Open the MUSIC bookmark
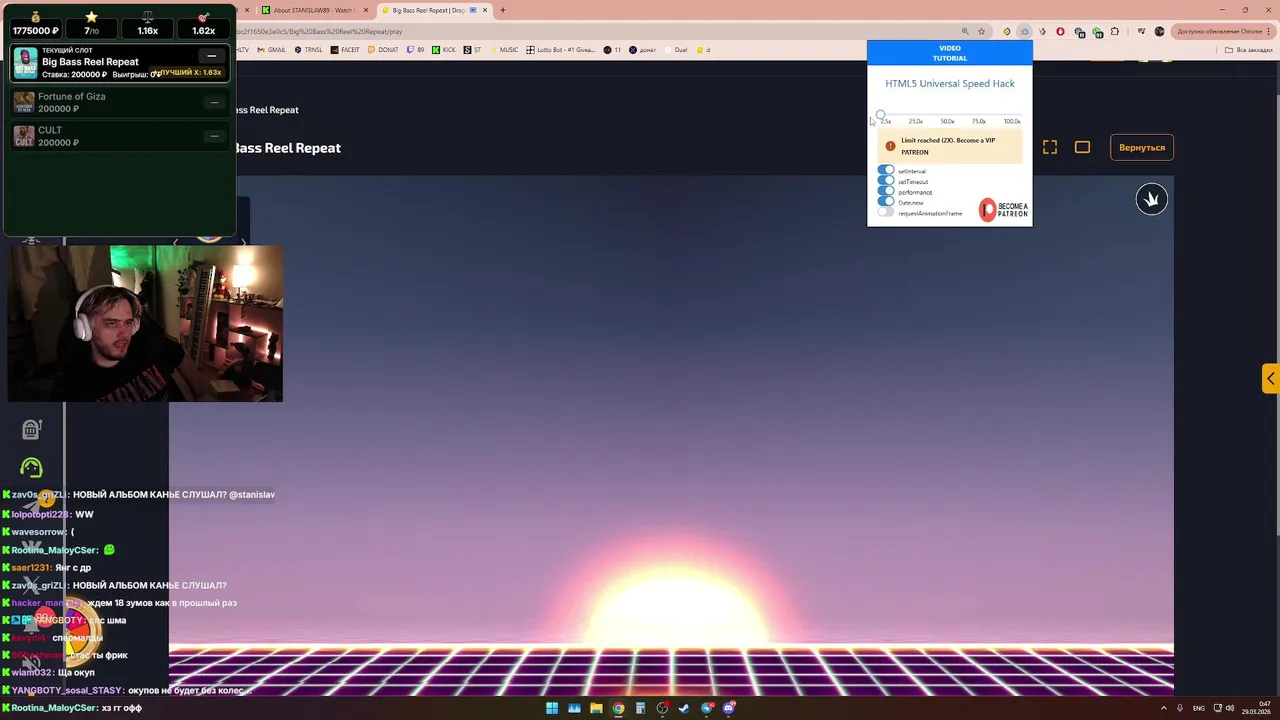This screenshot has width=1280, height=720. pyautogui.click(x=504, y=49)
